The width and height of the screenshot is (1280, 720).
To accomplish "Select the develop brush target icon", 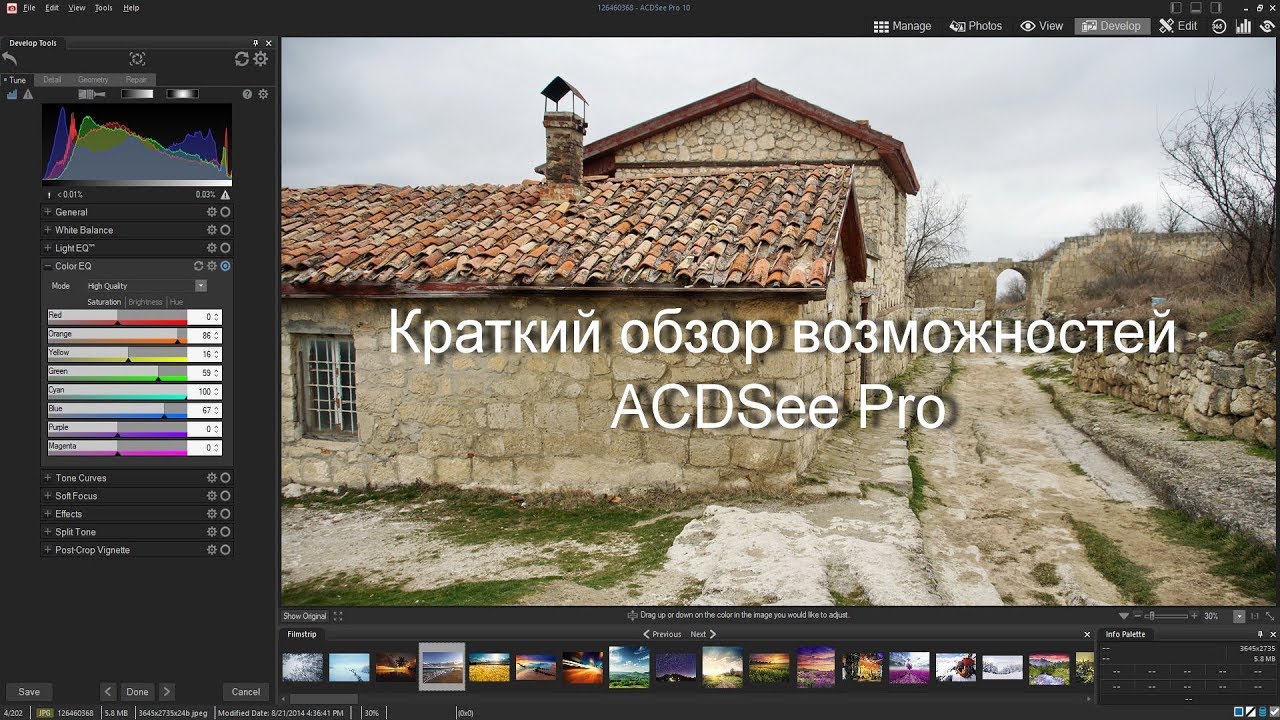I will [137, 59].
